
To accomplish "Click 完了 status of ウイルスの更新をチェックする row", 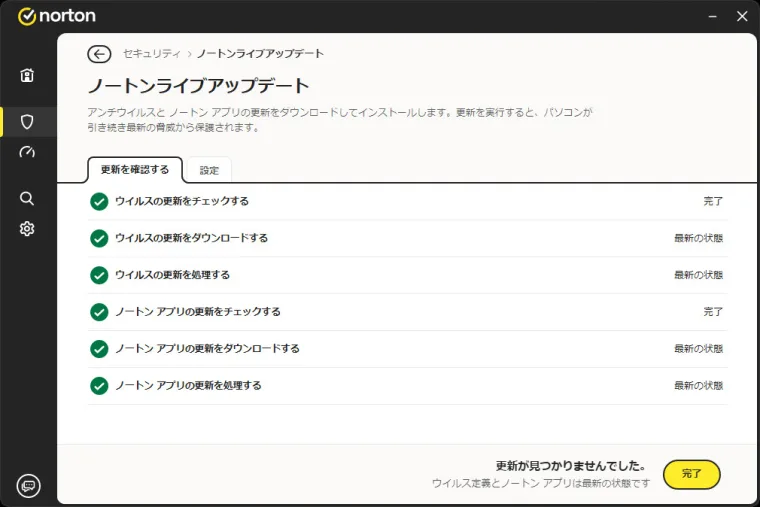I will pos(713,201).
